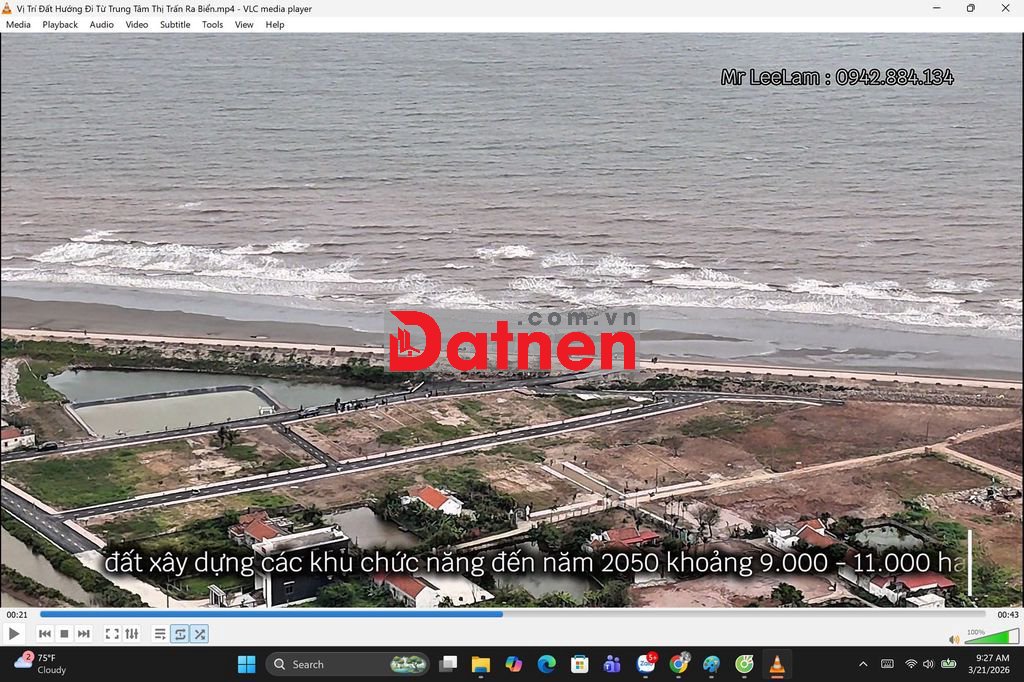
Task: Skip to previous media track
Action: pyautogui.click(x=45, y=634)
